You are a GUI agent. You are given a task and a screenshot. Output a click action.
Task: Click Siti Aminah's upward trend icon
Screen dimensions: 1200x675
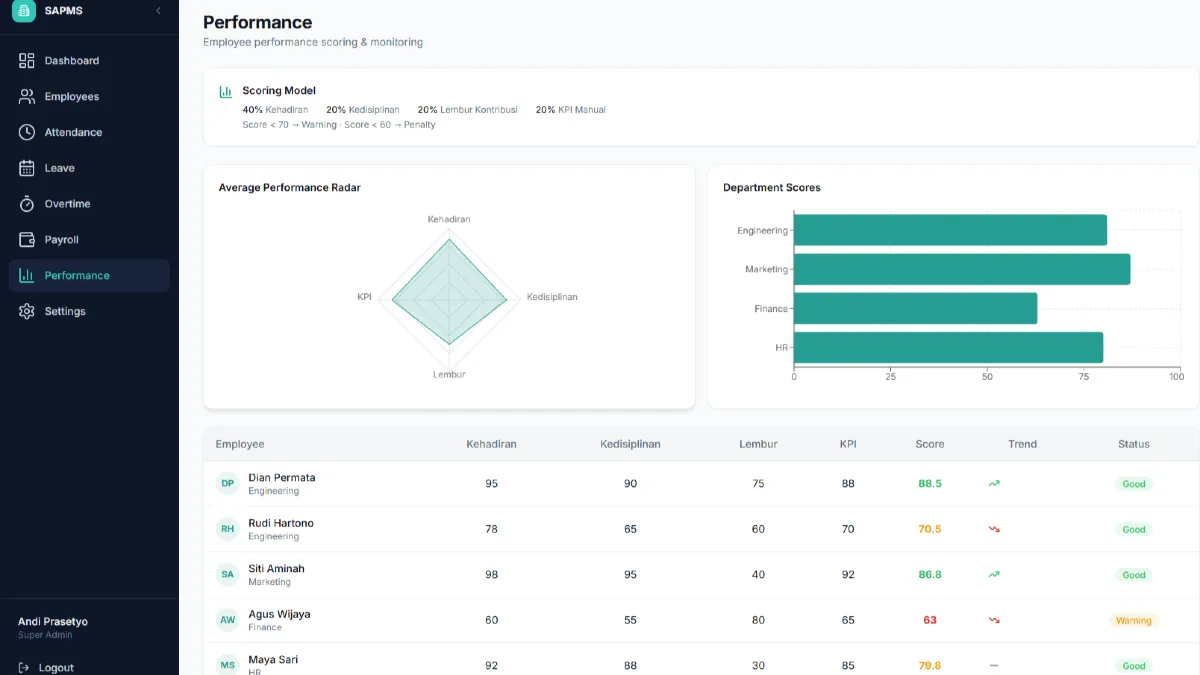pyautogui.click(x=994, y=575)
